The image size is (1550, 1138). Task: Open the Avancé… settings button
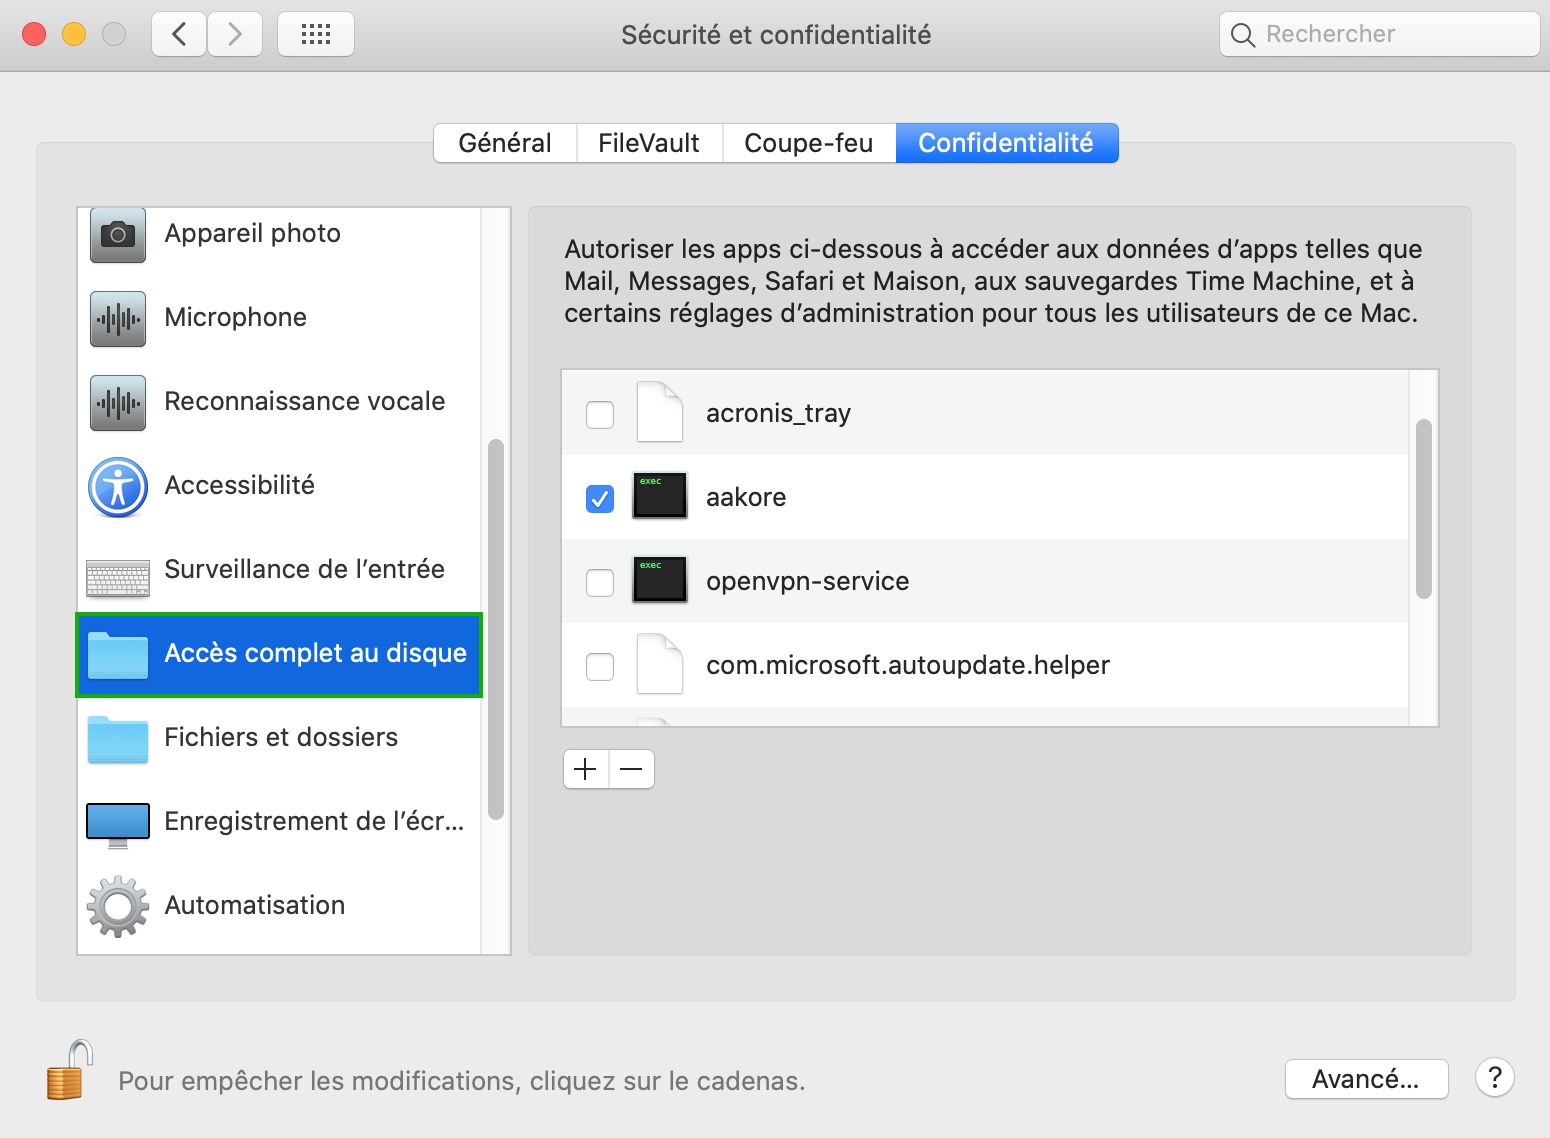[x=1366, y=1079]
